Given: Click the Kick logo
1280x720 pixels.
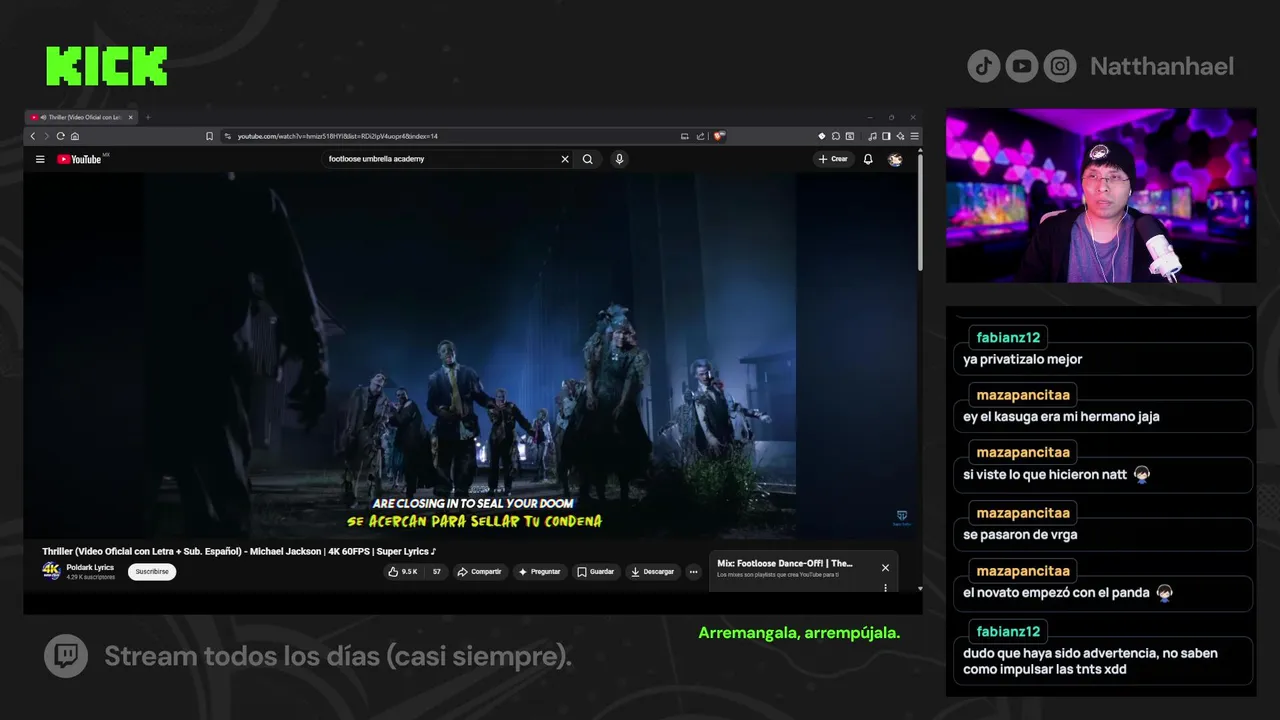Looking at the screenshot, I should (x=107, y=66).
